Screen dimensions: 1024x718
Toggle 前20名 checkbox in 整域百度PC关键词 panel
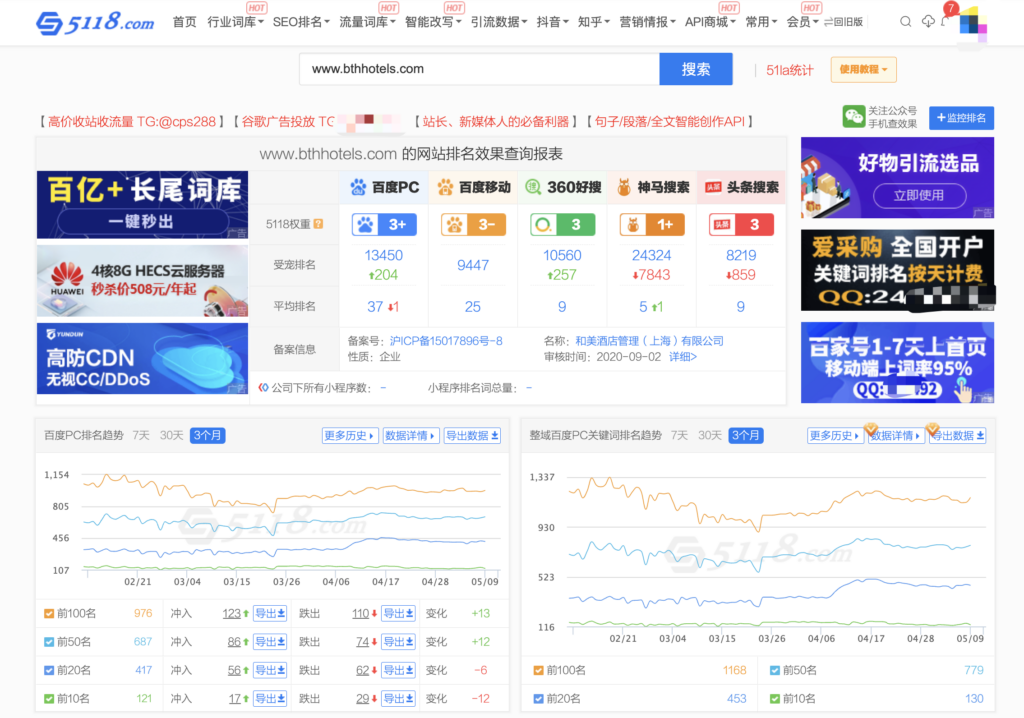click(538, 698)
